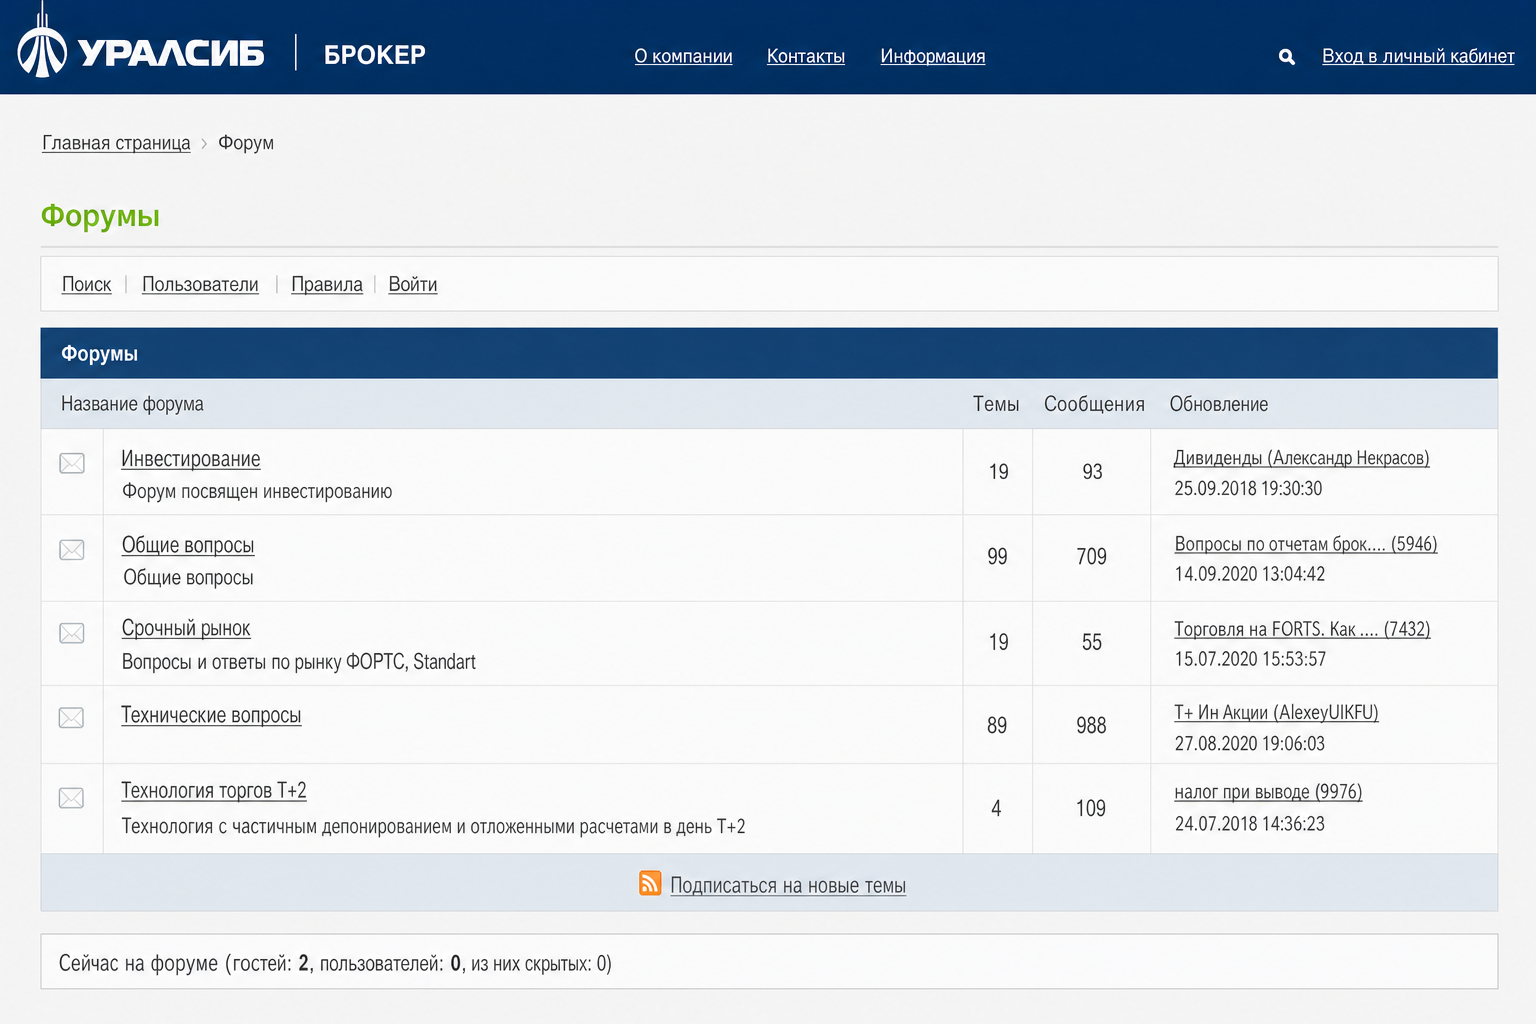Viewport: 1536px width, 1024px height.
Task: Open latest topic Вопросы по отчетам брок....
Action: (x=1306, y=544)
